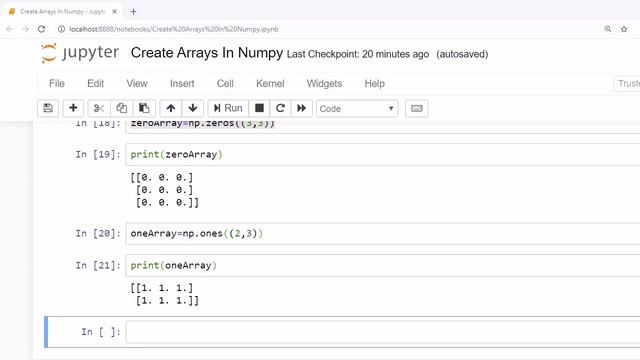View site information icon in address bar

(61, 29)
